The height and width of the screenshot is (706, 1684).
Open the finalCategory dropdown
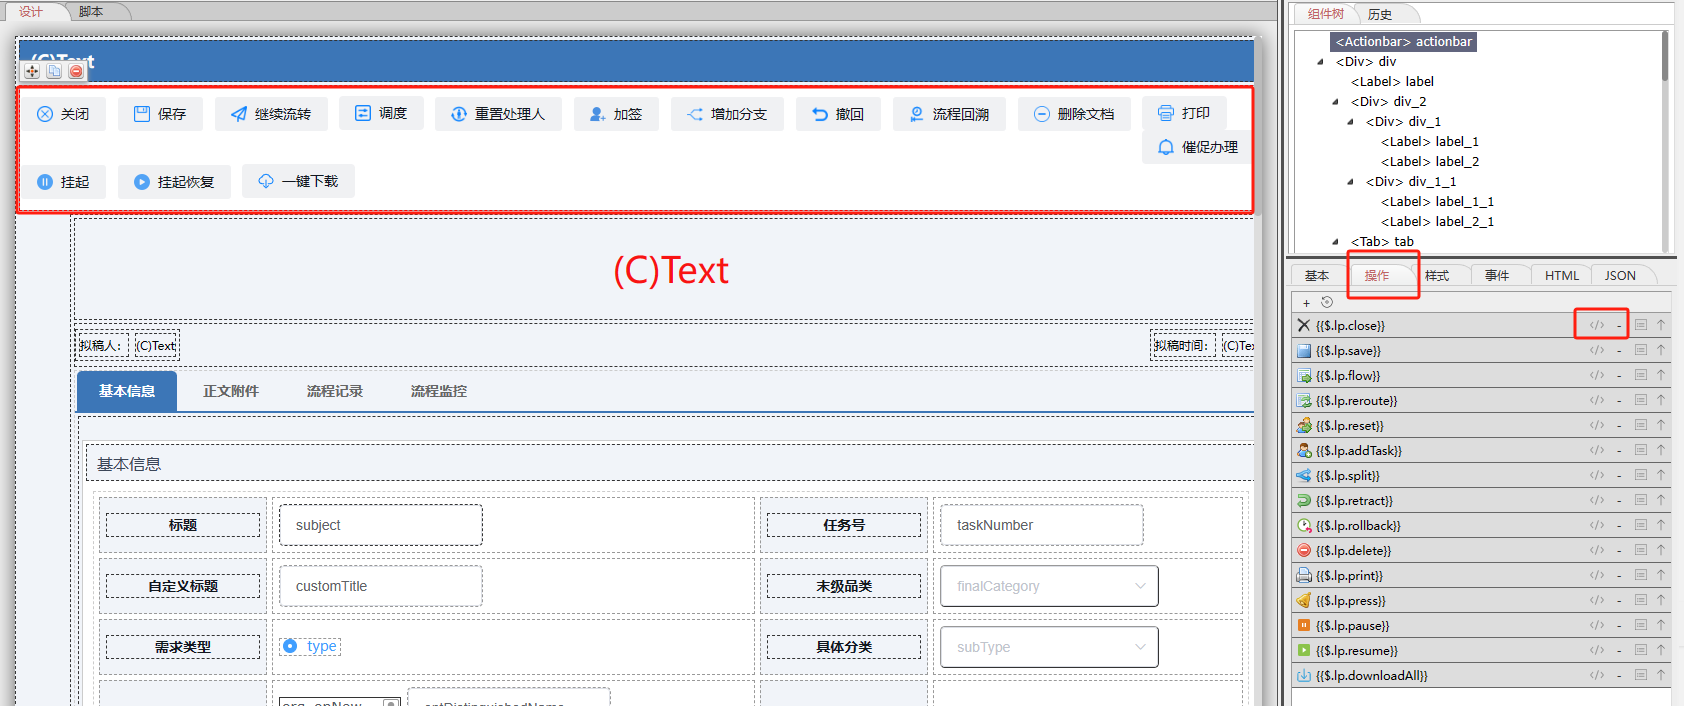pos(1049,586)
